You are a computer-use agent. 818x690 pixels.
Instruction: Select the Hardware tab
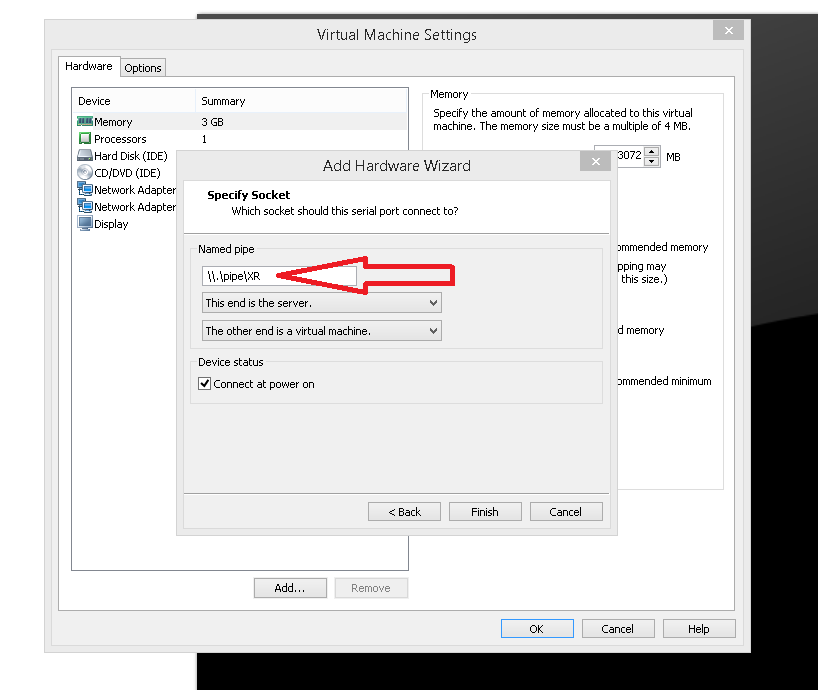point(89,66)
